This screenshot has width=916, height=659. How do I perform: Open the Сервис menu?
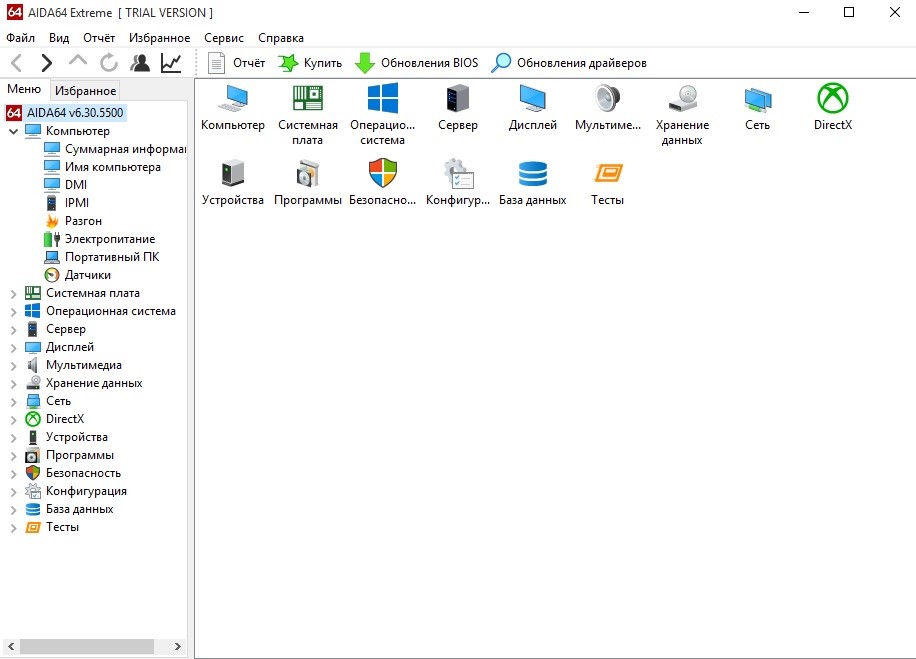tap(223, 38)
